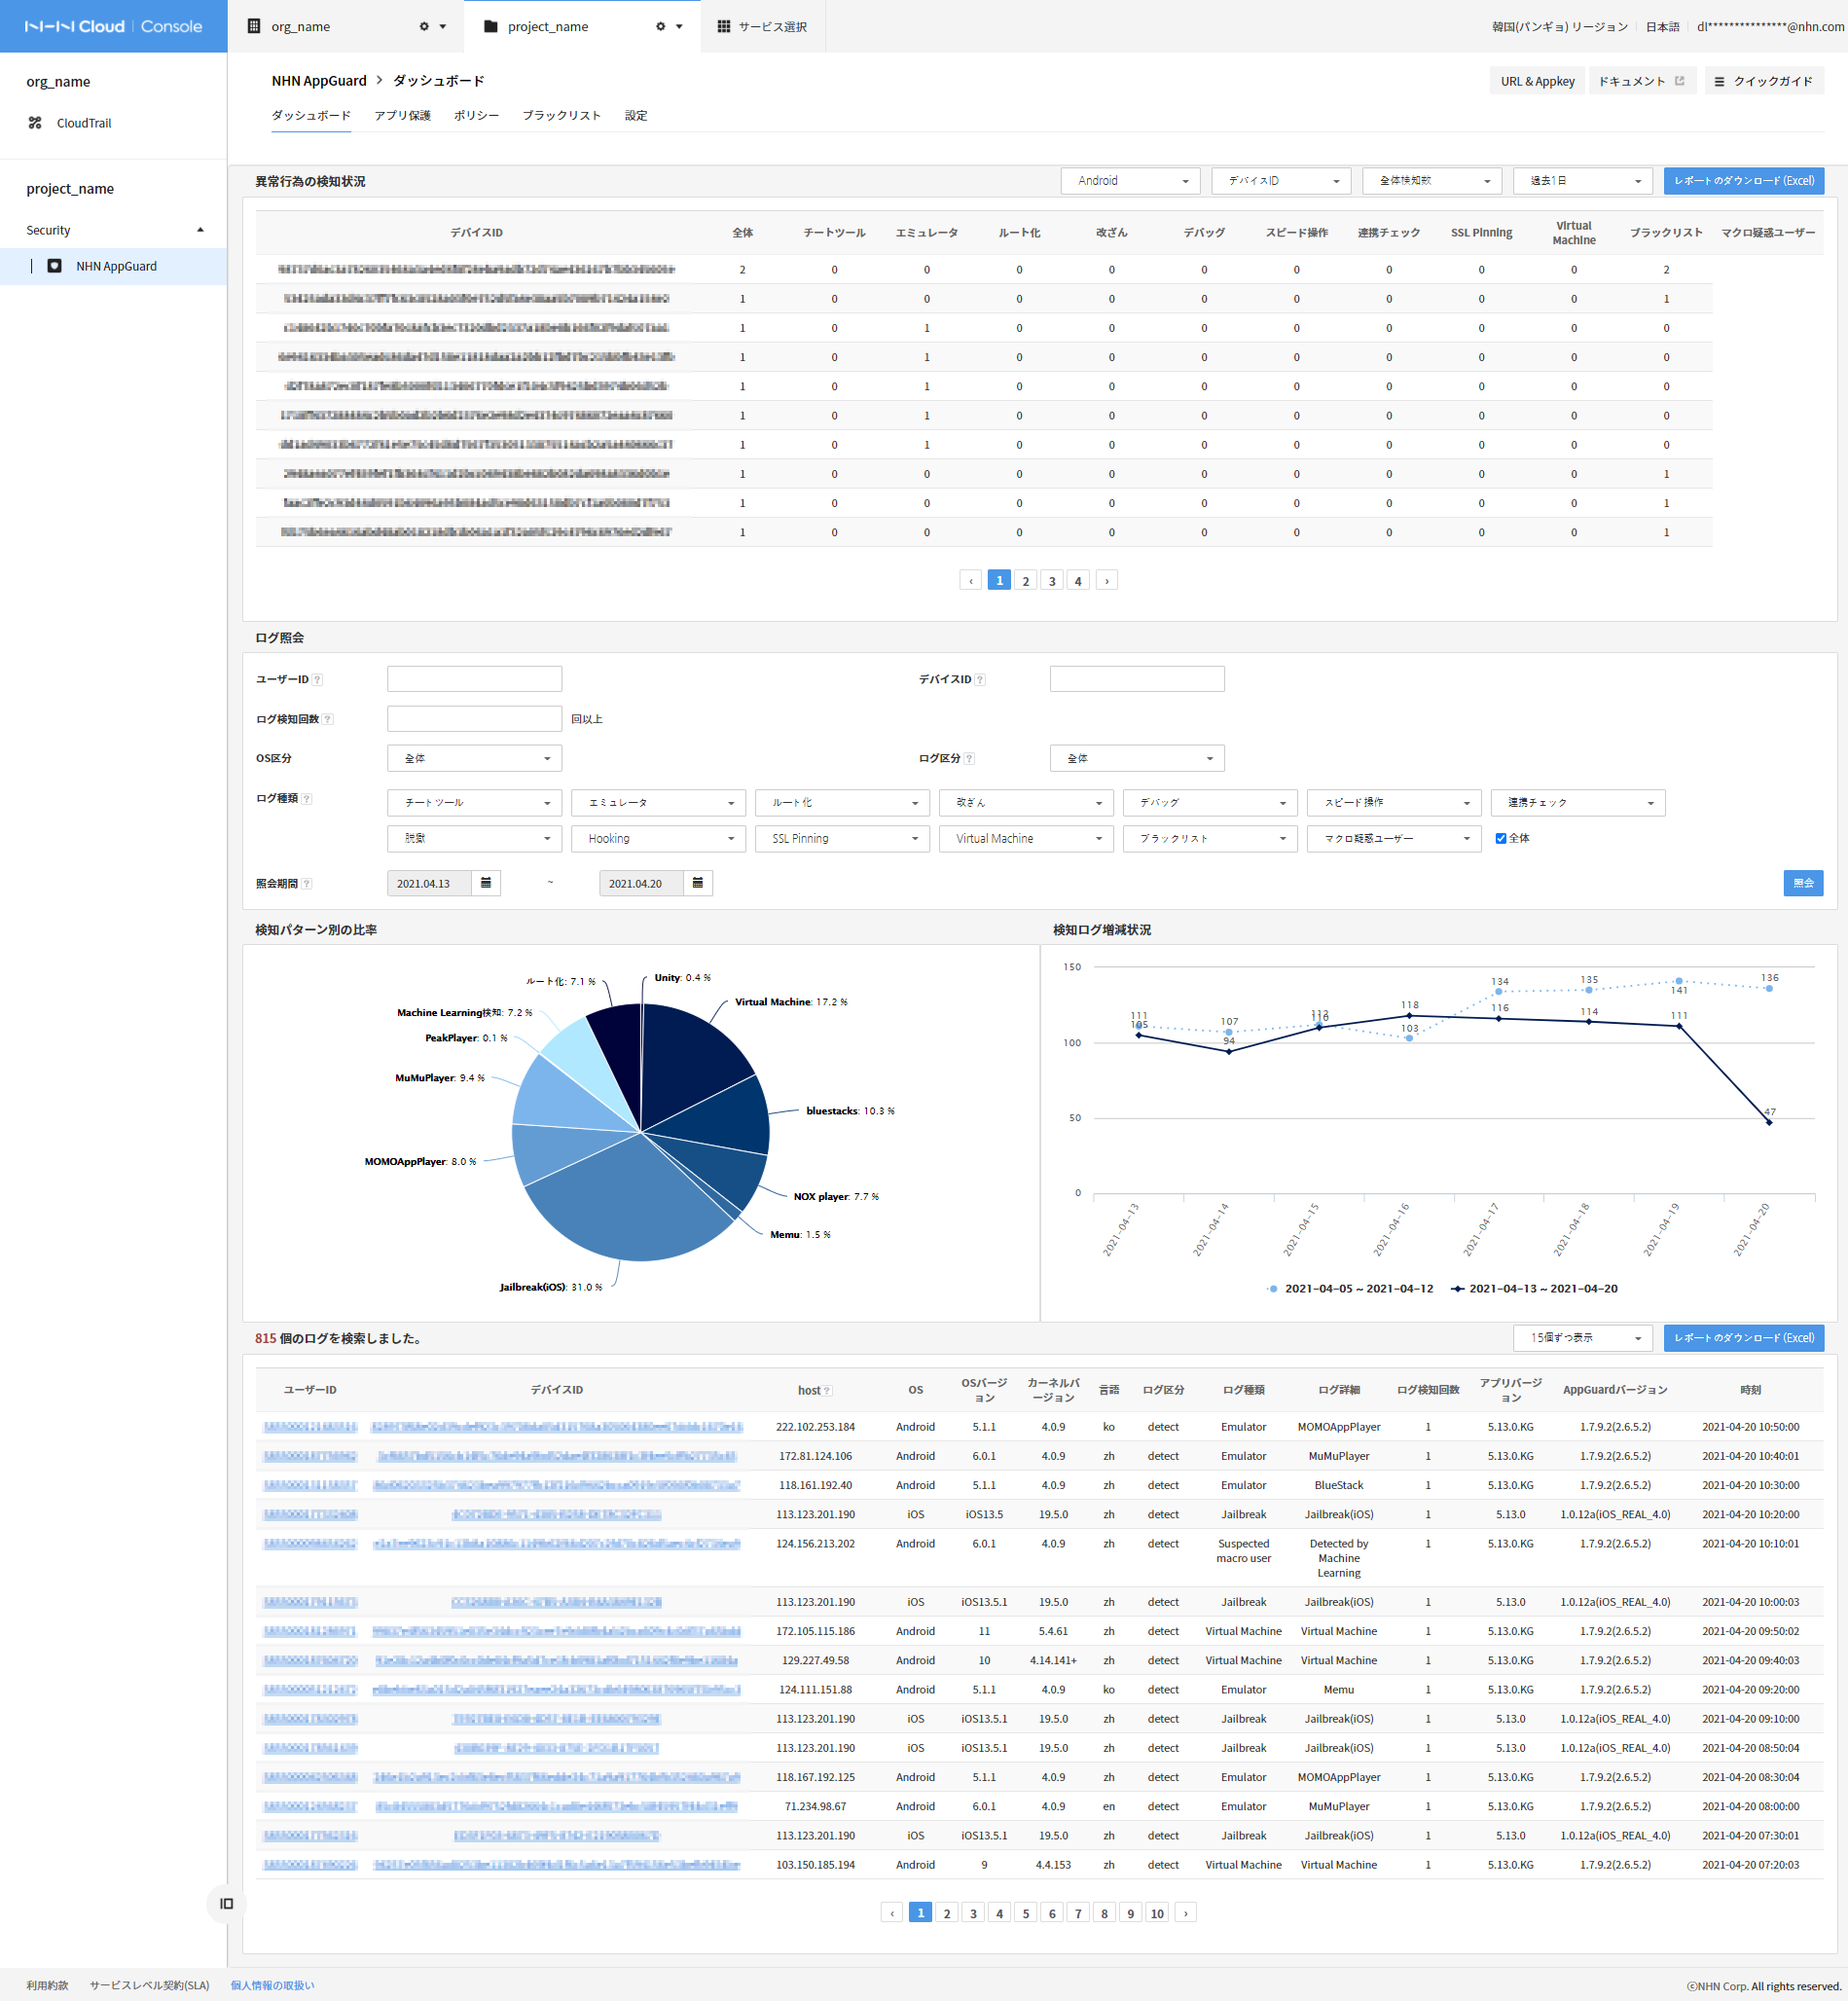Click the クイックガイド menu icon
This screenshot has width=1848, height=2001.
click(x=1719, y=82)
